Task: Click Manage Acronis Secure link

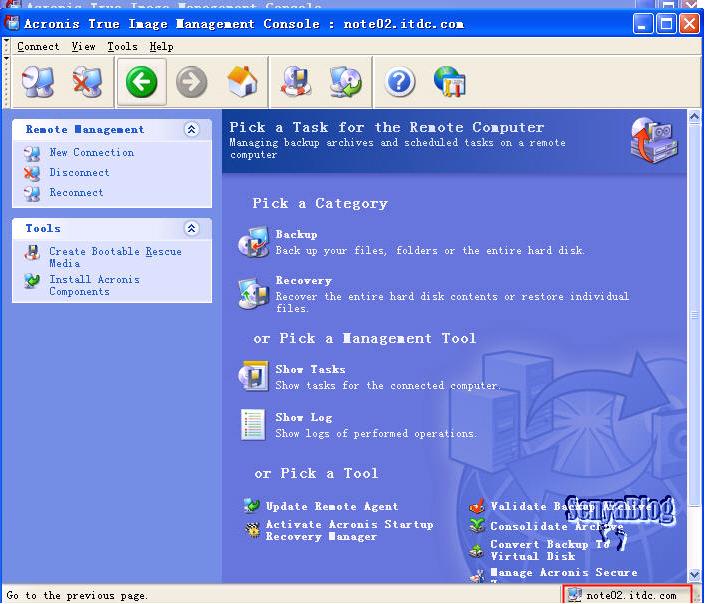Action: click(x=564, y=573)
